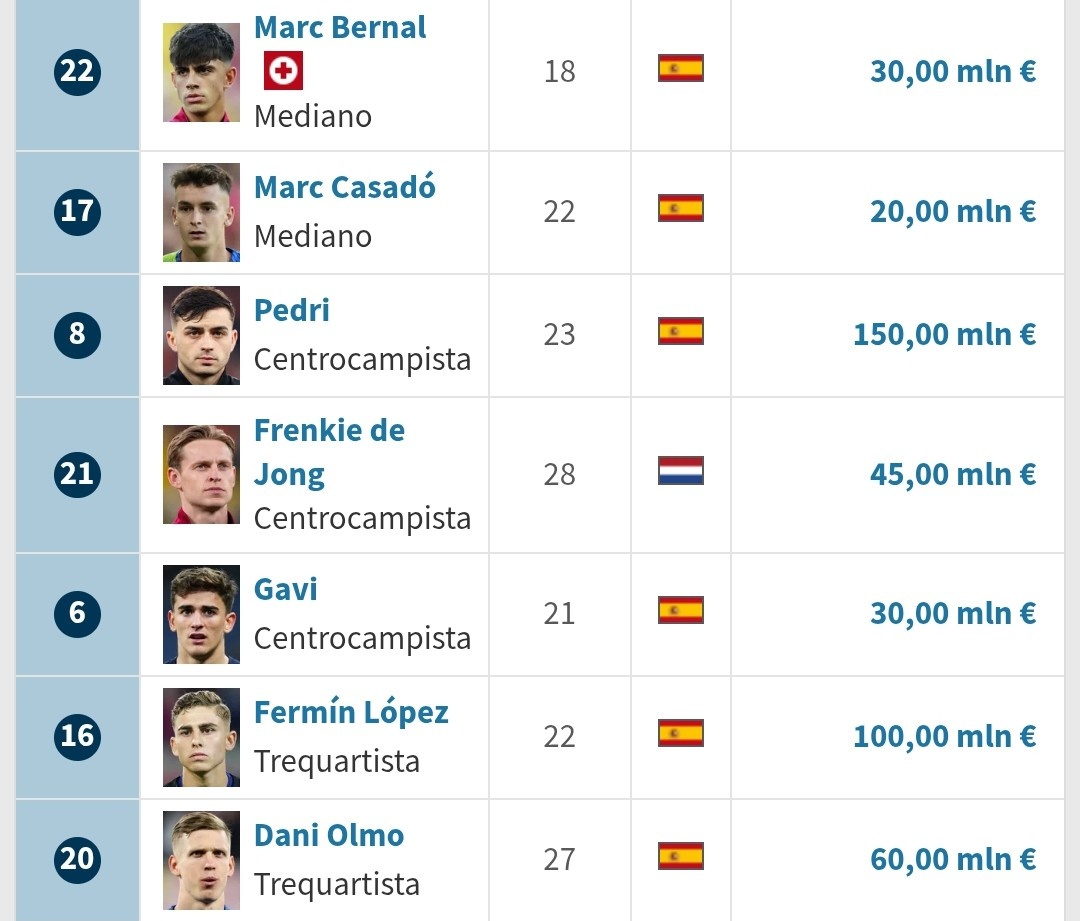Click Marc Casadó's player photo
Image resolution: width=1080 pixels, height=921 pixels.
point(201,212)
